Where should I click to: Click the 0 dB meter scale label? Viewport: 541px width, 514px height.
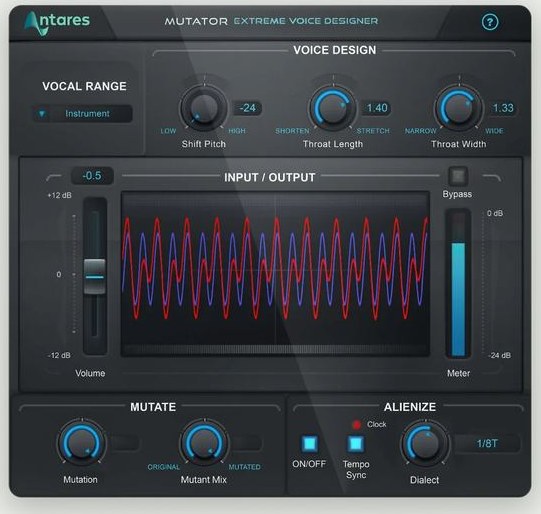495,213
